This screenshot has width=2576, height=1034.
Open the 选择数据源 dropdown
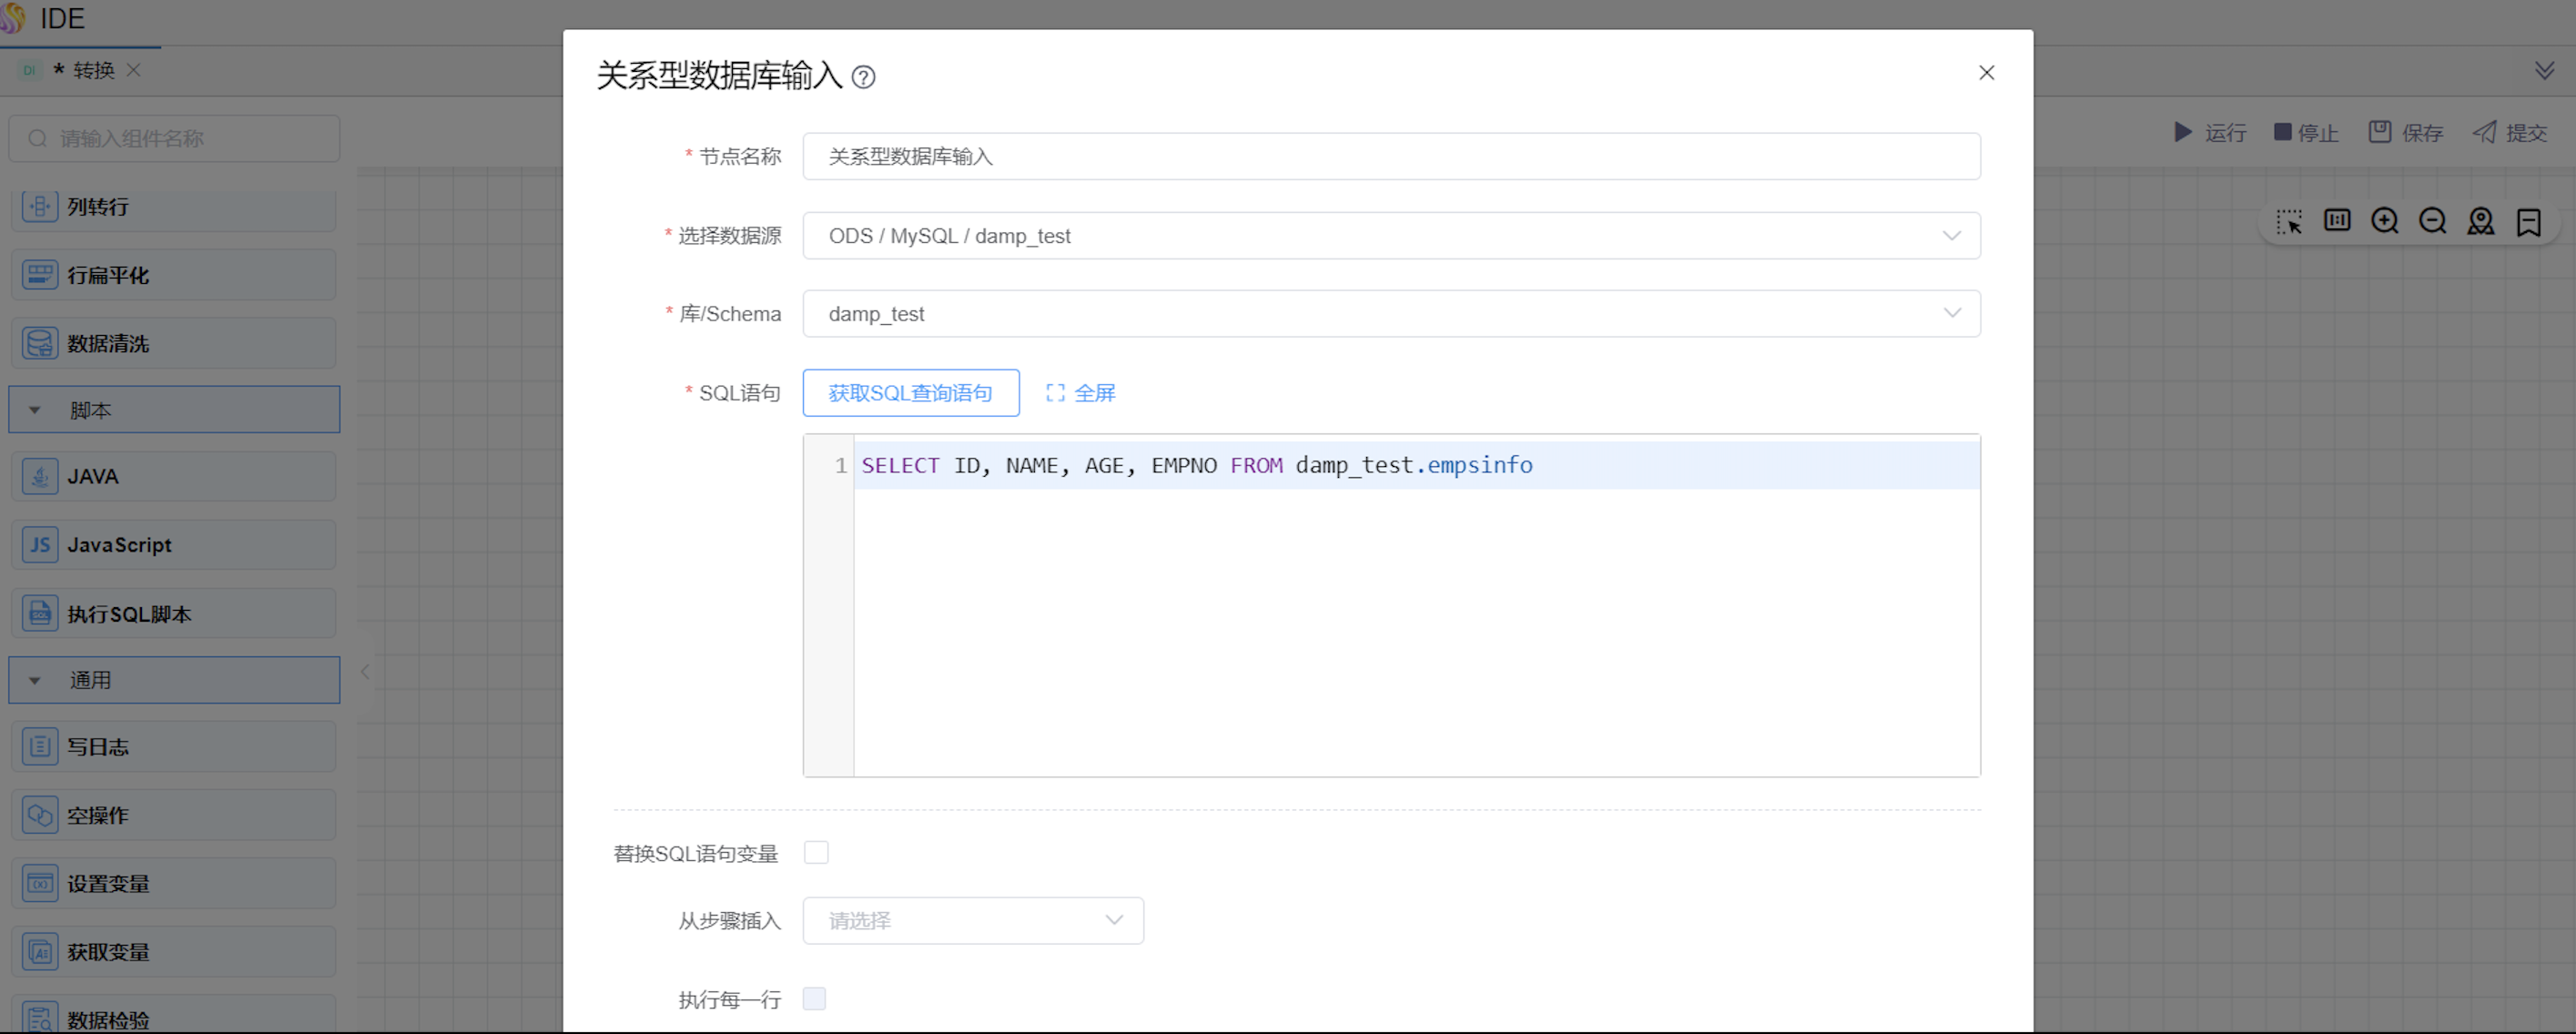(x=1390, y=236)
